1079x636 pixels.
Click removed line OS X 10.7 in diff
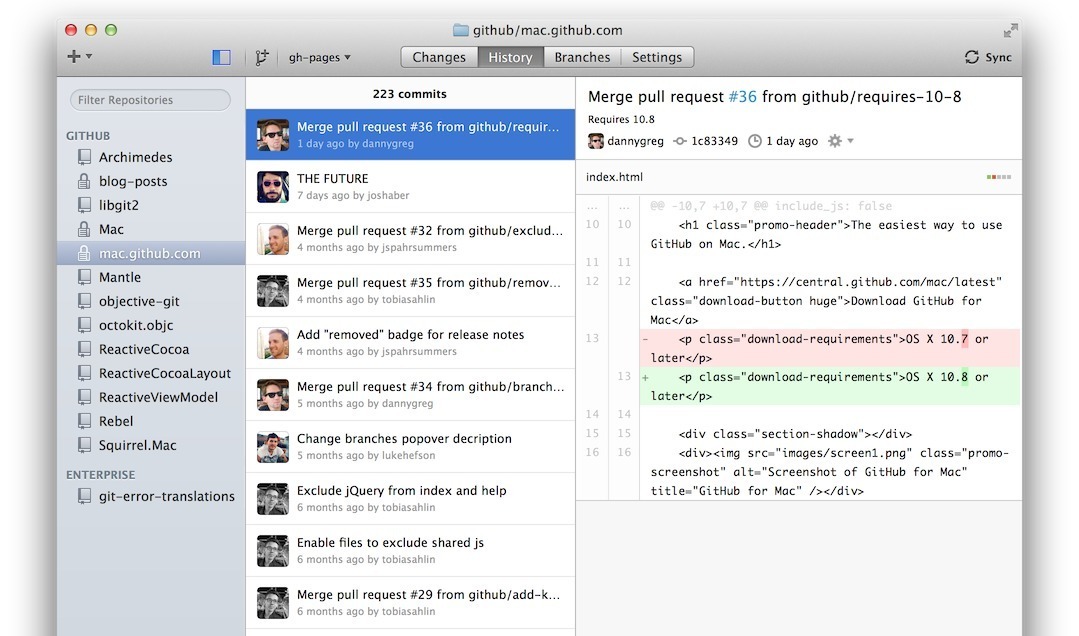[830, 348]
